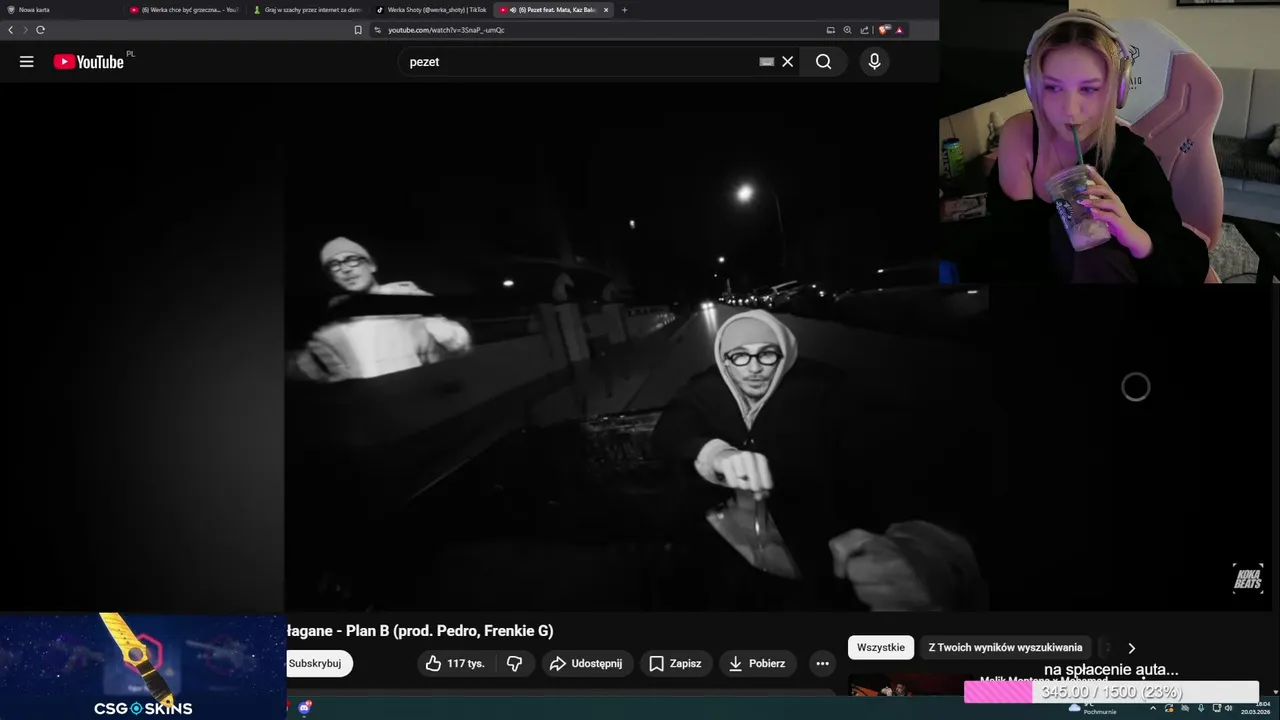Open the Discord icon on taskbar
The height and width of the screenshot is (720, 1280).
[x=304, y=708]
